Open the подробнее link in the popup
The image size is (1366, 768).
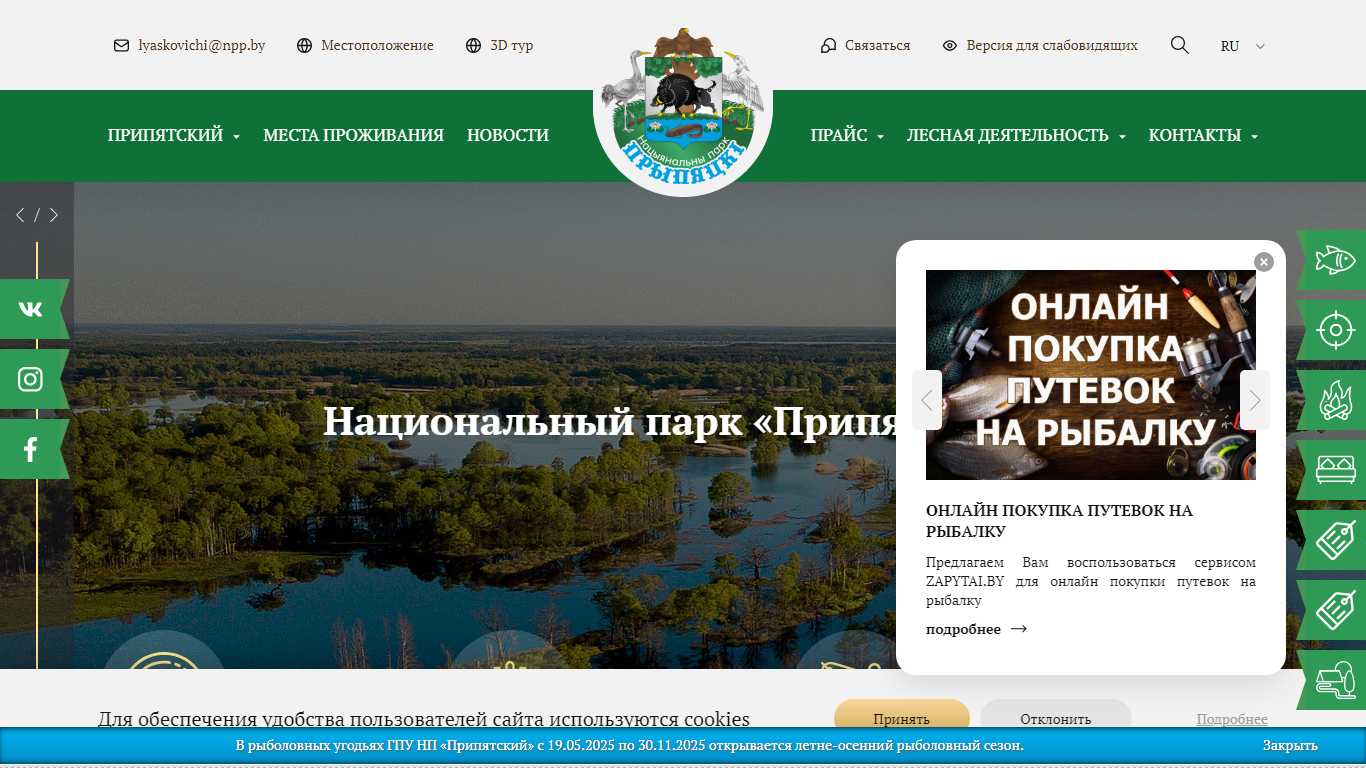[x=976, y=629]
